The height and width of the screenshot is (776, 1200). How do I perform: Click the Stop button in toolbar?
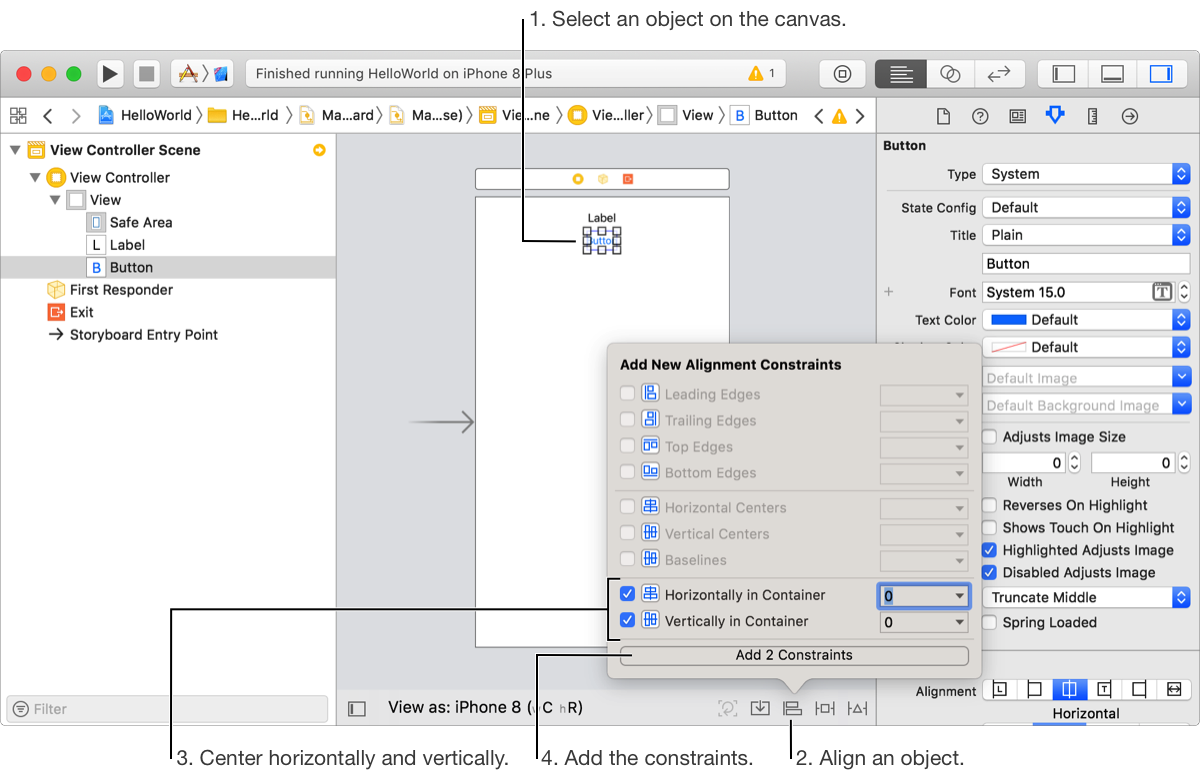(x=147, y=74)
